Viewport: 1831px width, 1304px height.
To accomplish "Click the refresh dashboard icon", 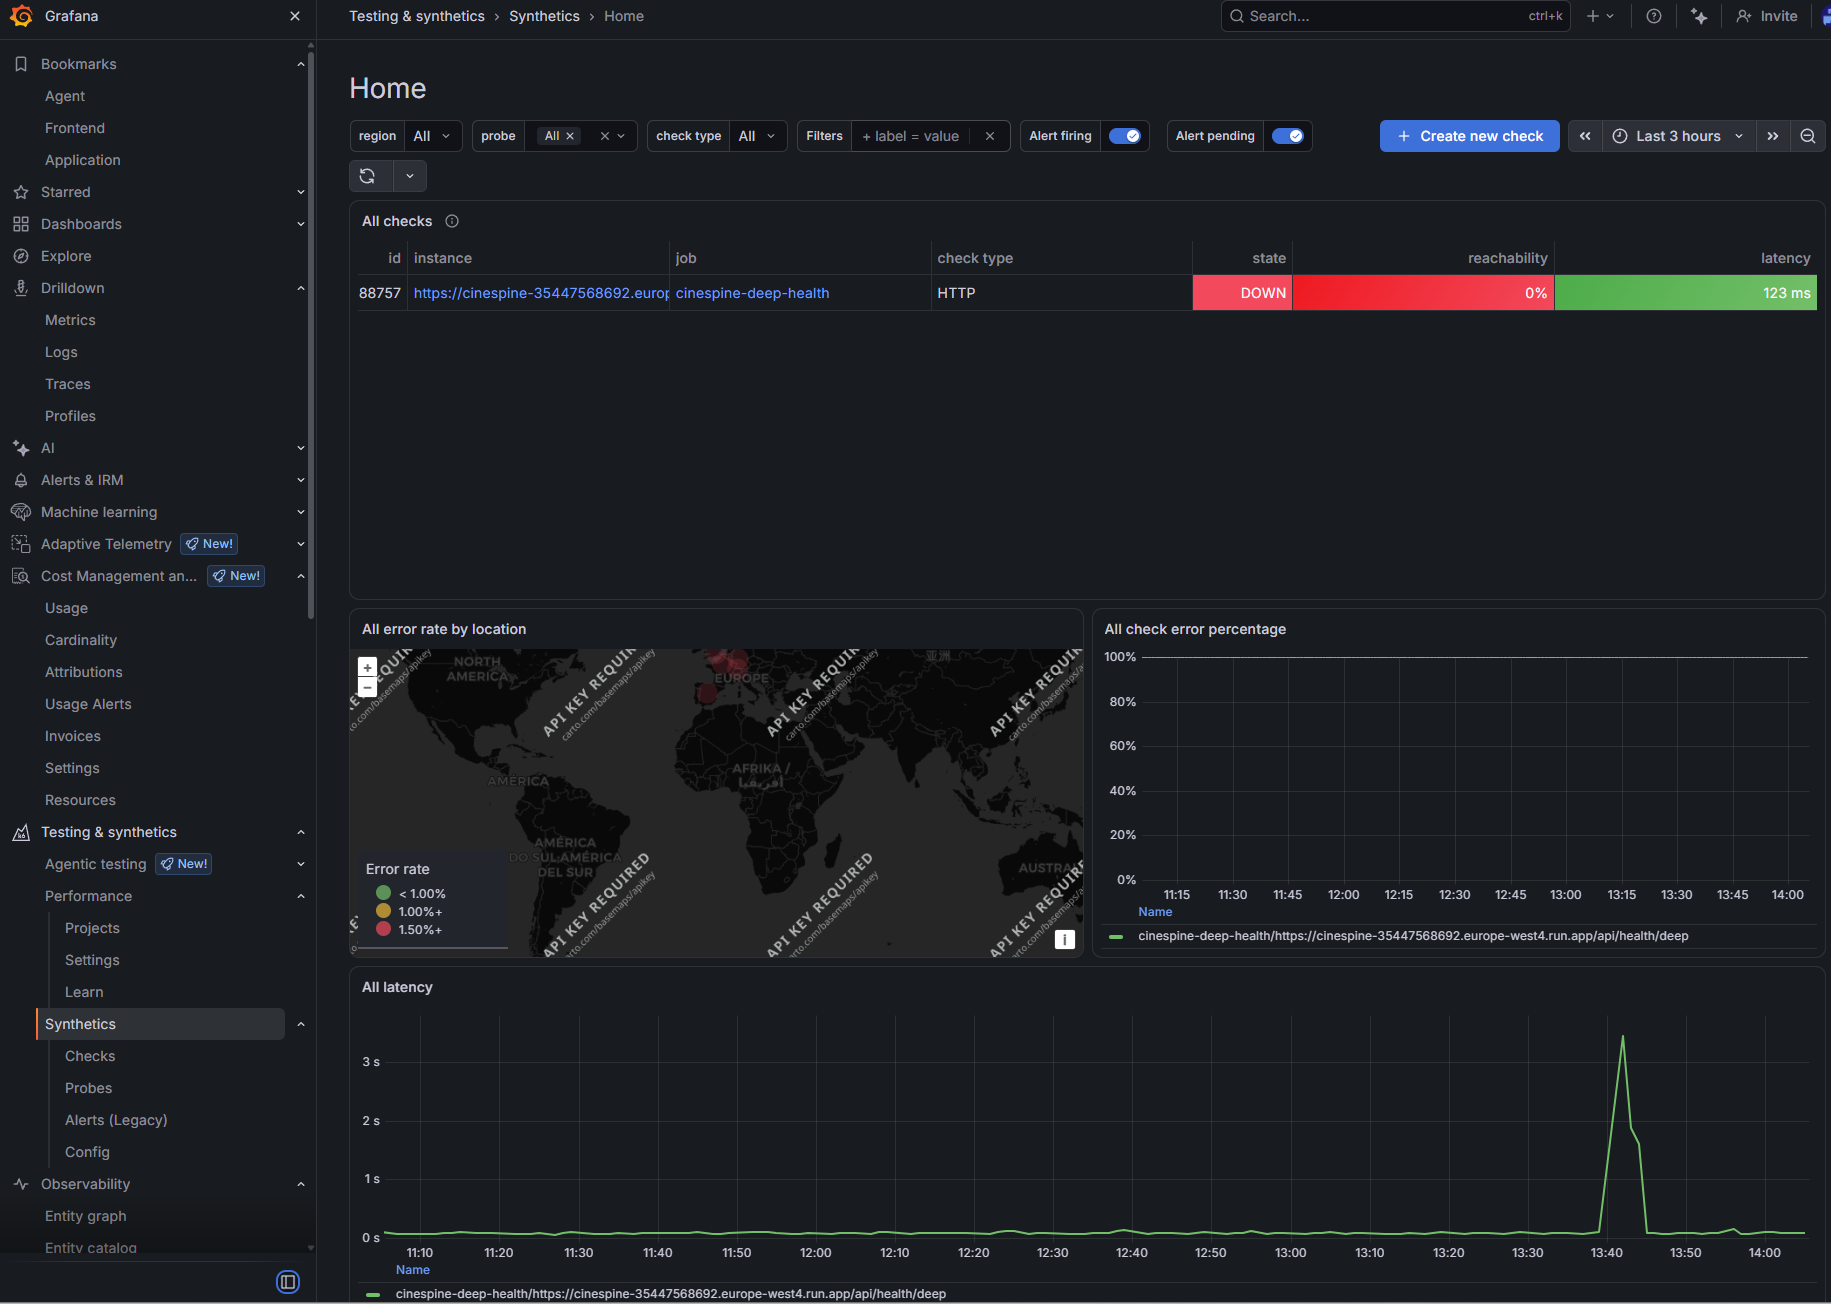I will point(368,176).
